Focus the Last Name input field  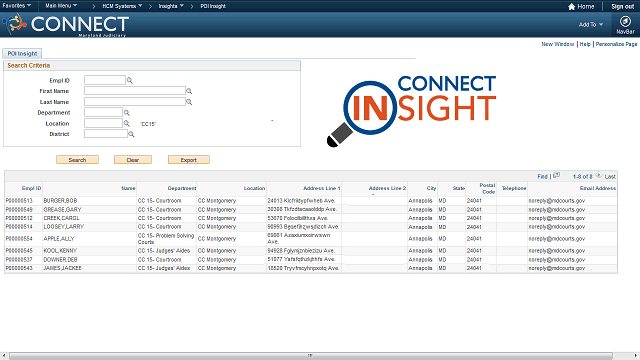[135, 102]
